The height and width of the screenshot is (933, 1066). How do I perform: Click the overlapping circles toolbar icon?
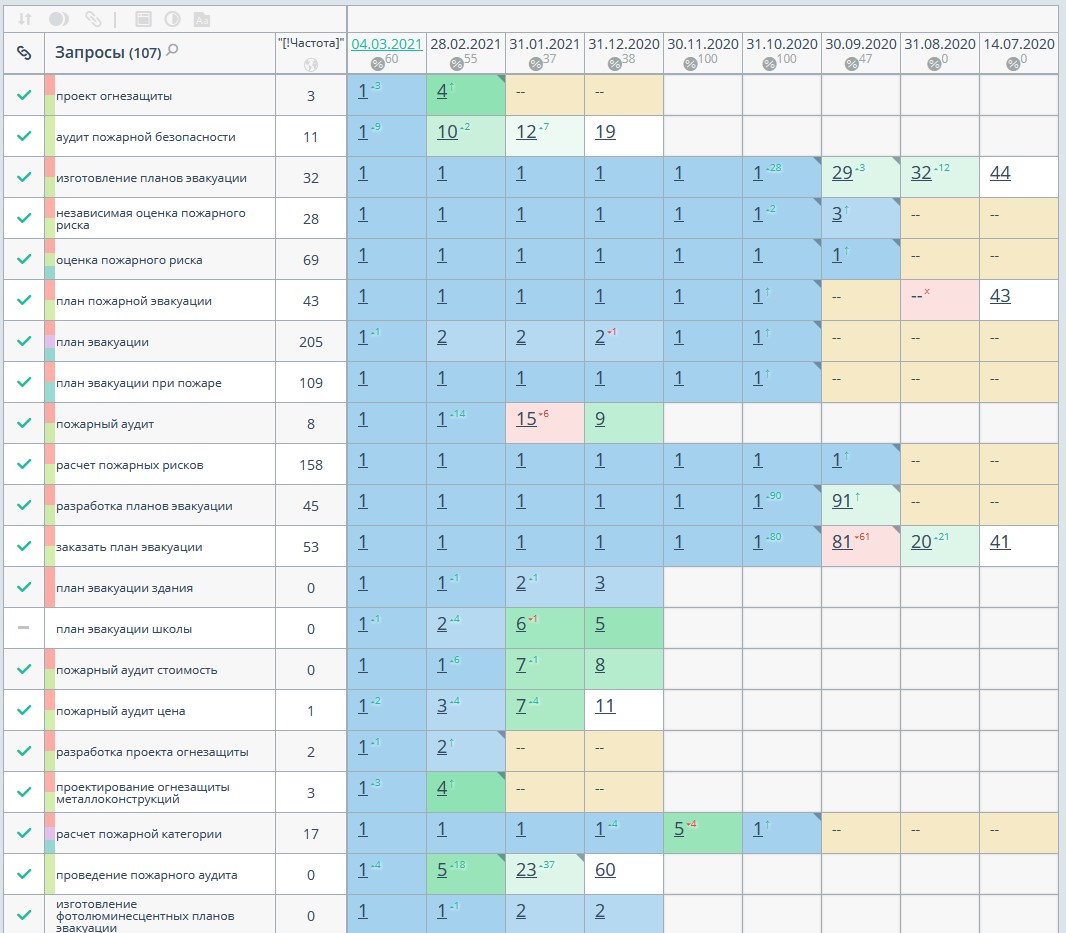tap(59, 19)
